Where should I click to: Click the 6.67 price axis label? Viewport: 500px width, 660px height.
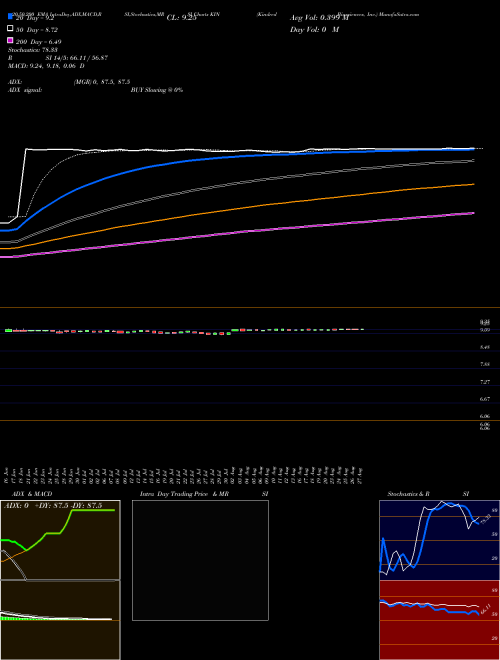tap(484, 399)
